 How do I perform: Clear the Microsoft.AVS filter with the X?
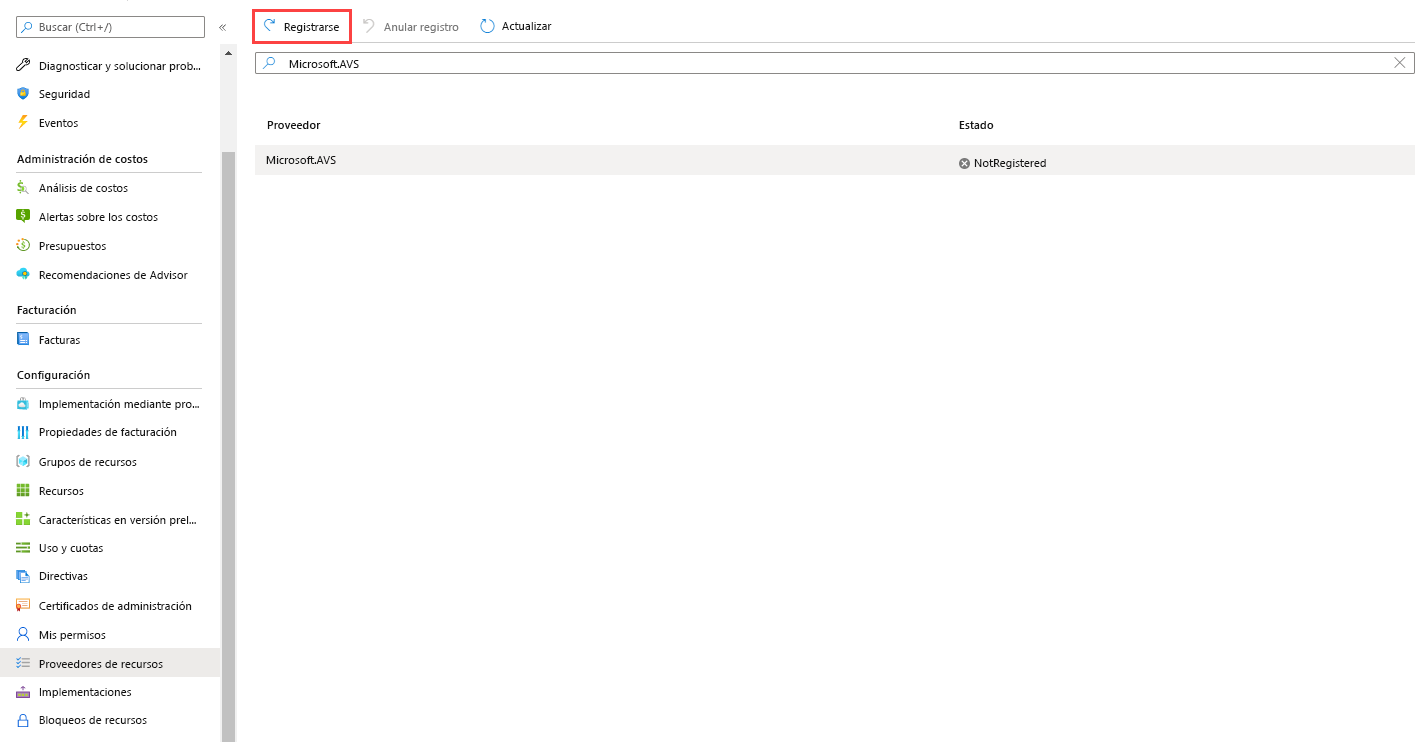[1400, 62]
